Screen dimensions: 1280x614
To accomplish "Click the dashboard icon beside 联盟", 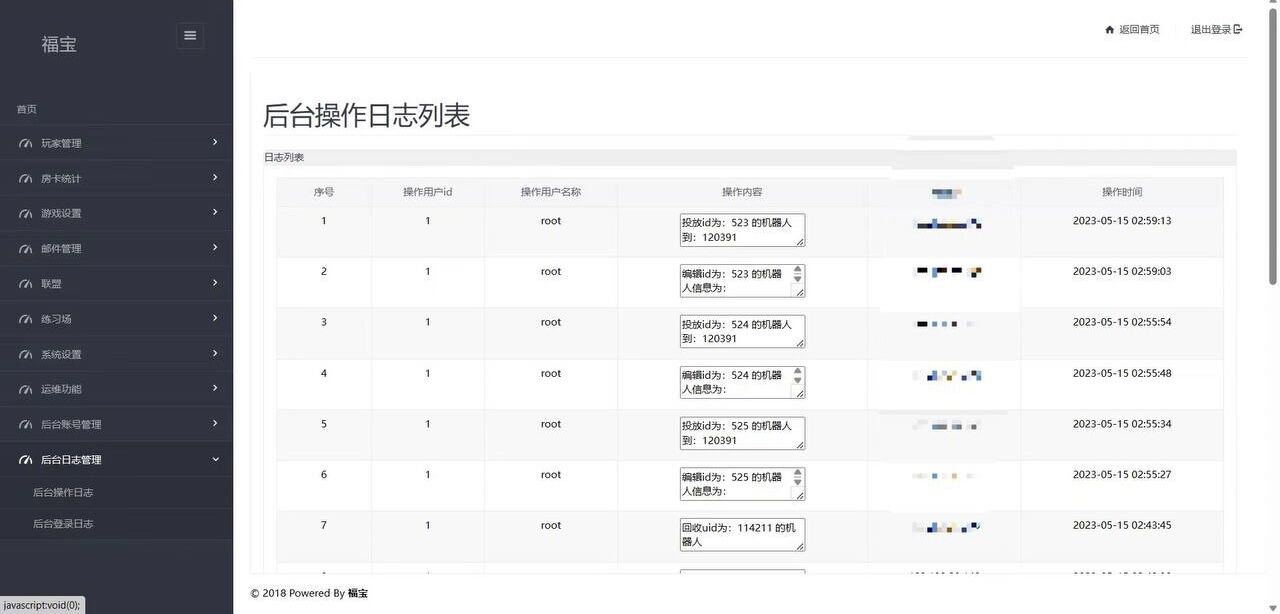I will [x=25, y=284].
